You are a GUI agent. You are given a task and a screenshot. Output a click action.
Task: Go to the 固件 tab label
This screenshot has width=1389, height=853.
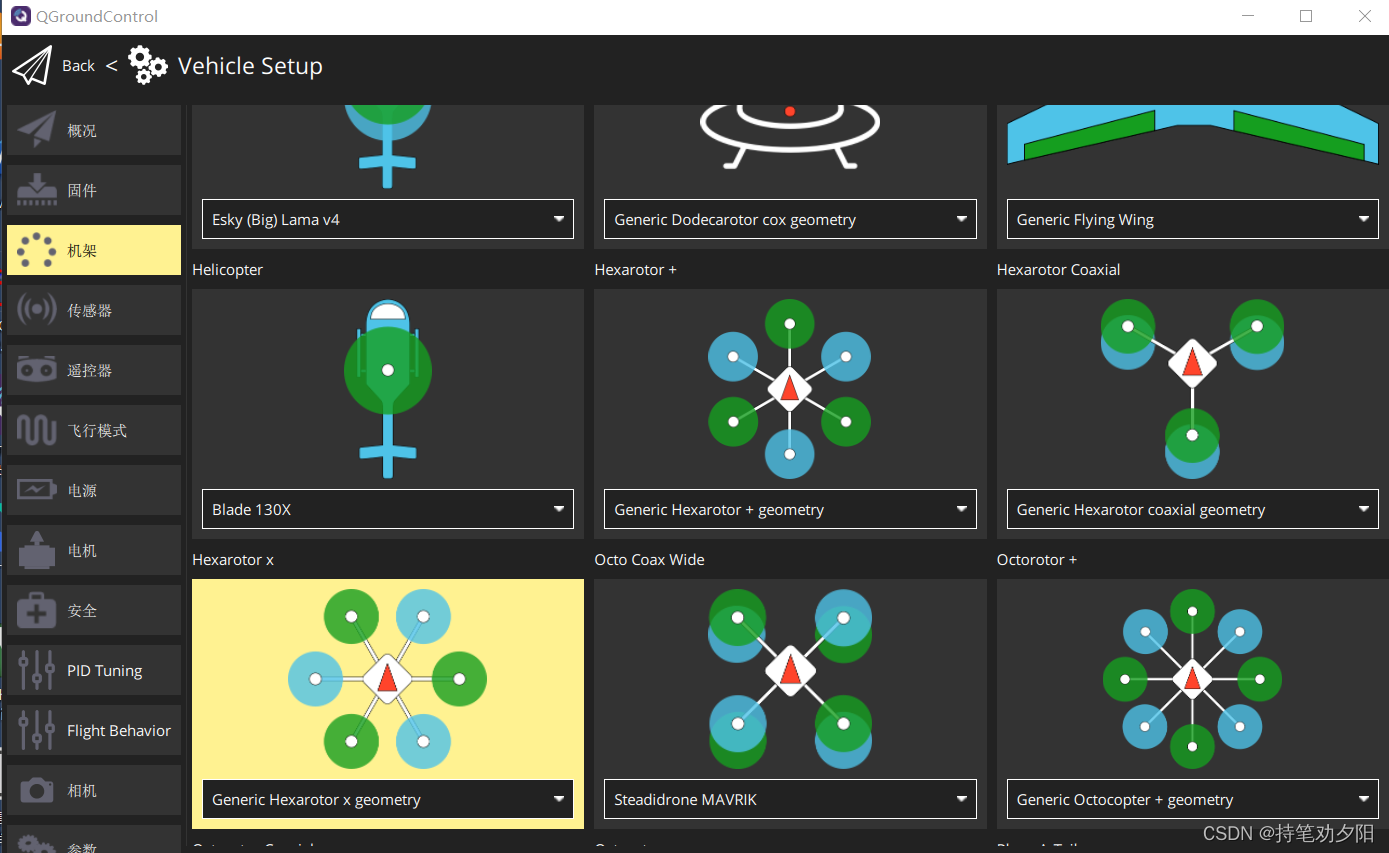click(82, 191)
